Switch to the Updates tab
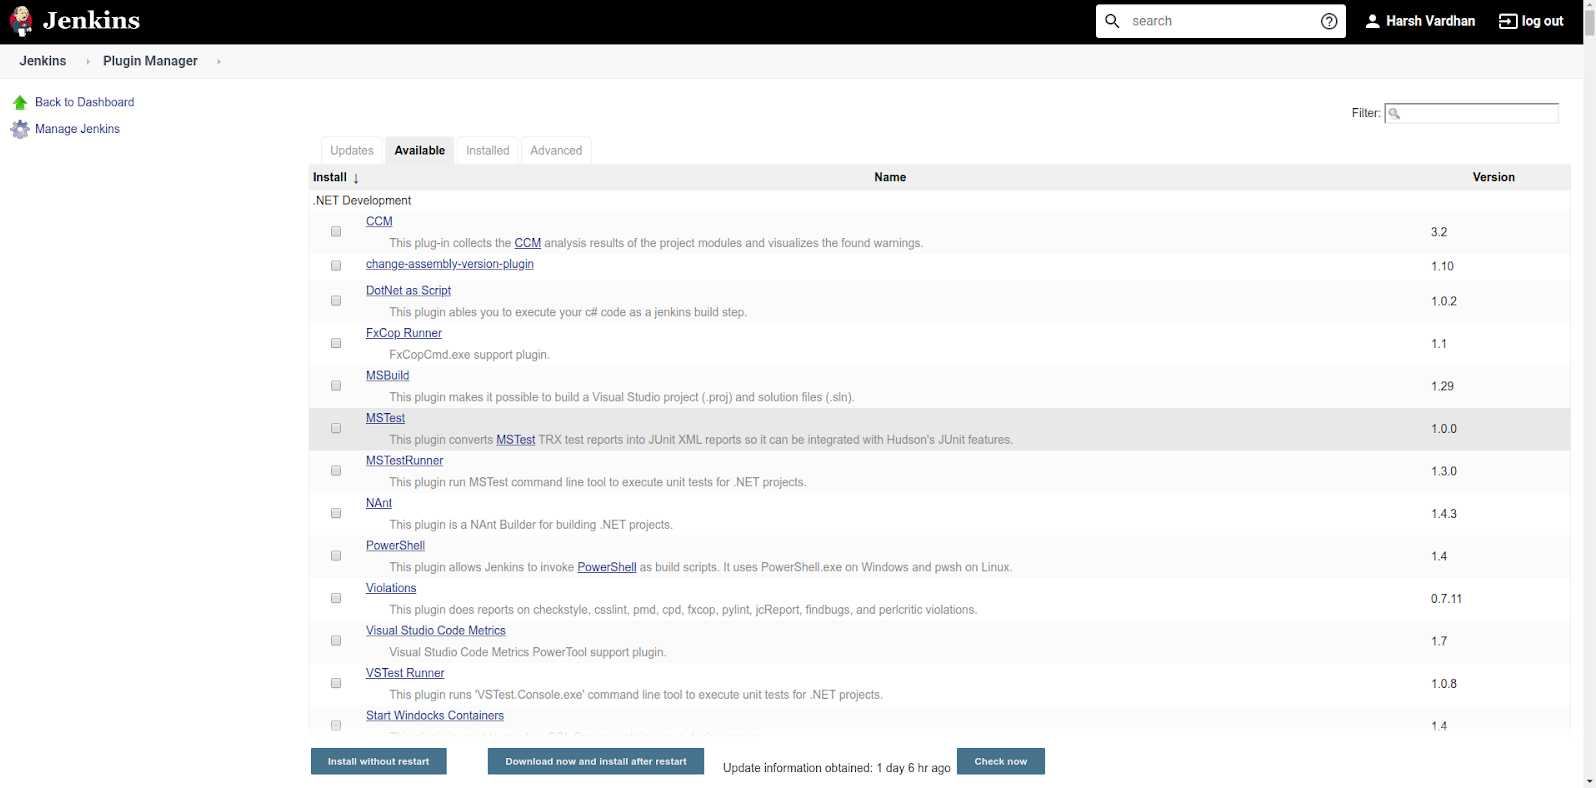The width and height of the screenshot is (1596, 788). [352, 150]
